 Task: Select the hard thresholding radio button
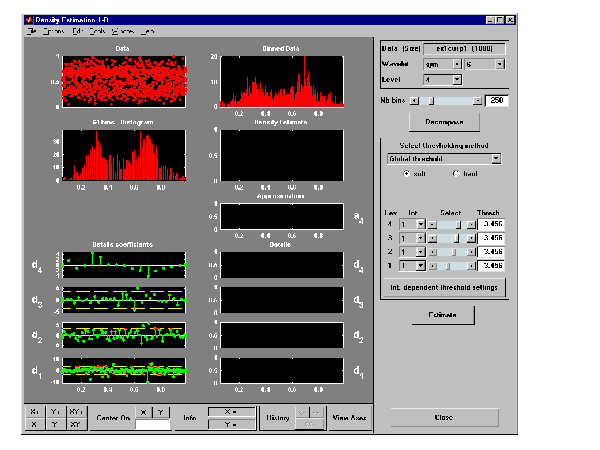[457, 173]
